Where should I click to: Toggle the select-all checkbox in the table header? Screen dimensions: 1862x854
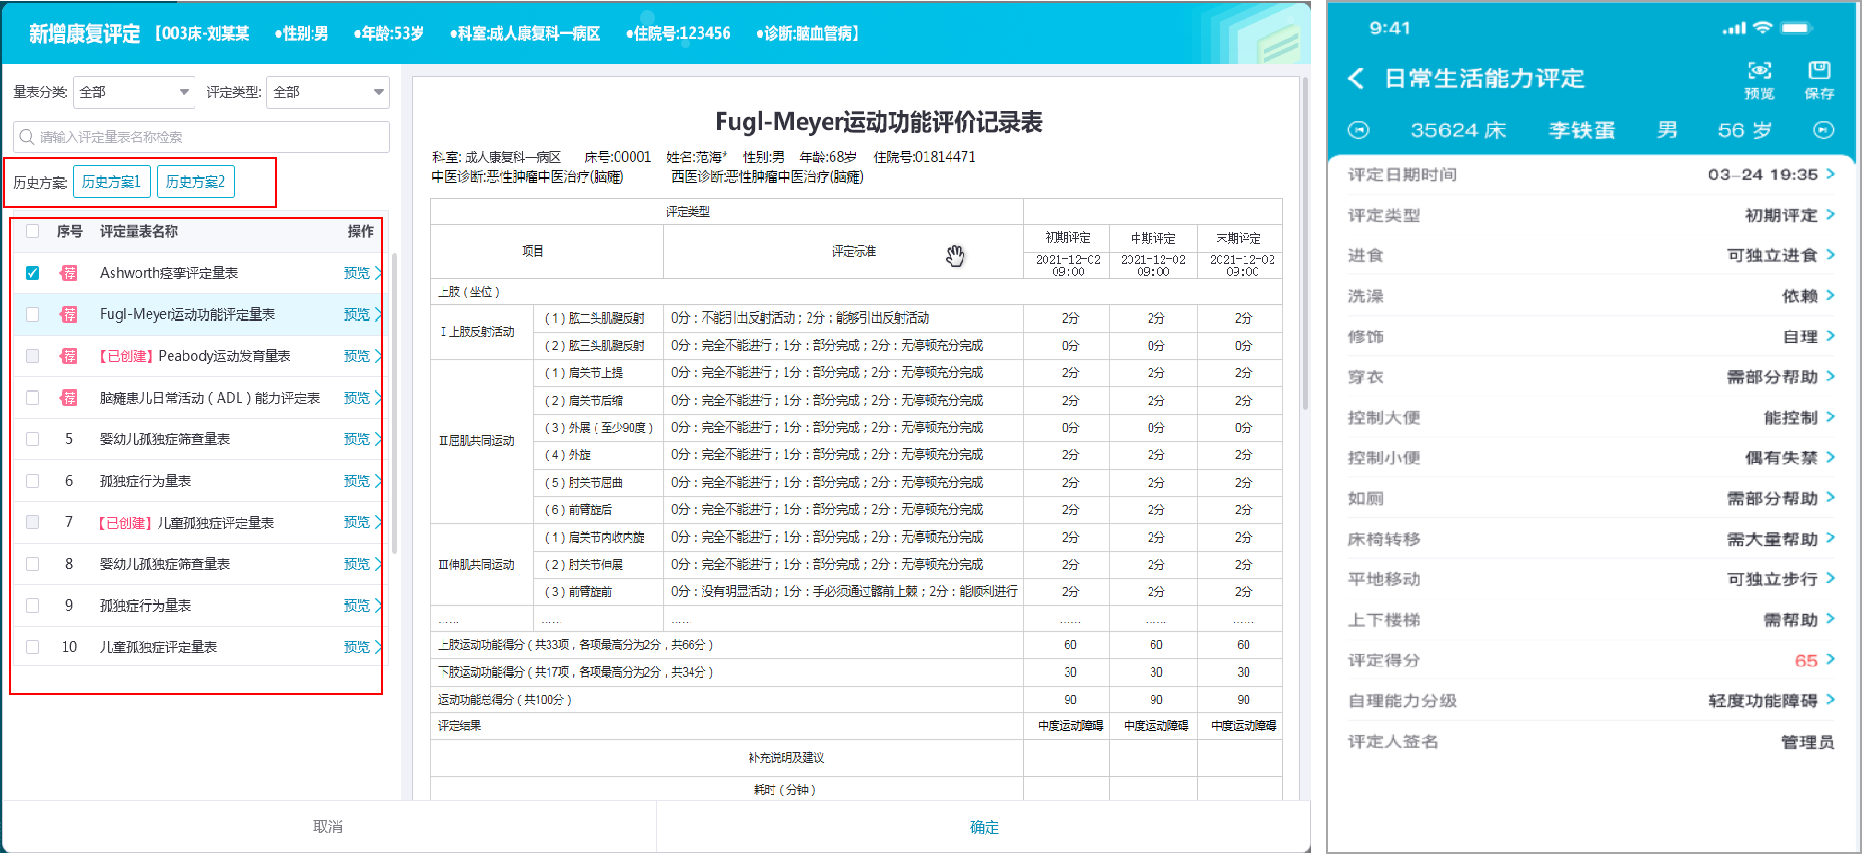pos(33,231)
